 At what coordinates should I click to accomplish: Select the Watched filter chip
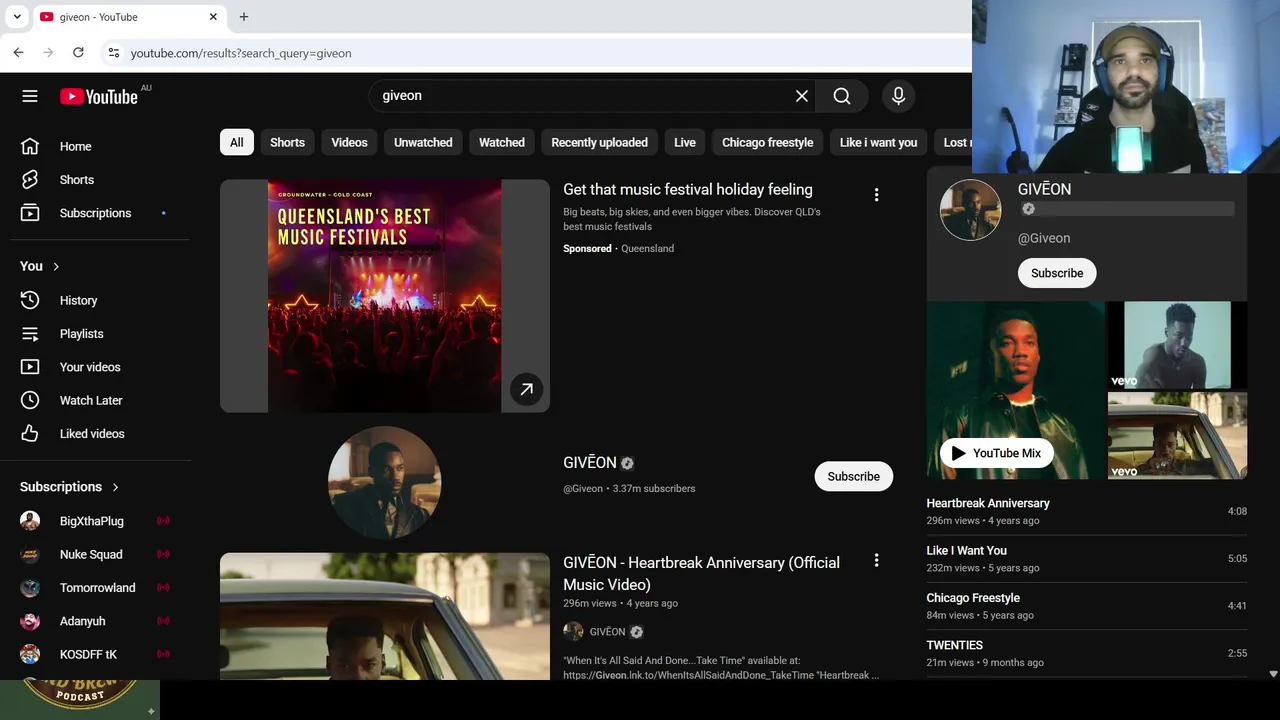[x=502, y=142]
